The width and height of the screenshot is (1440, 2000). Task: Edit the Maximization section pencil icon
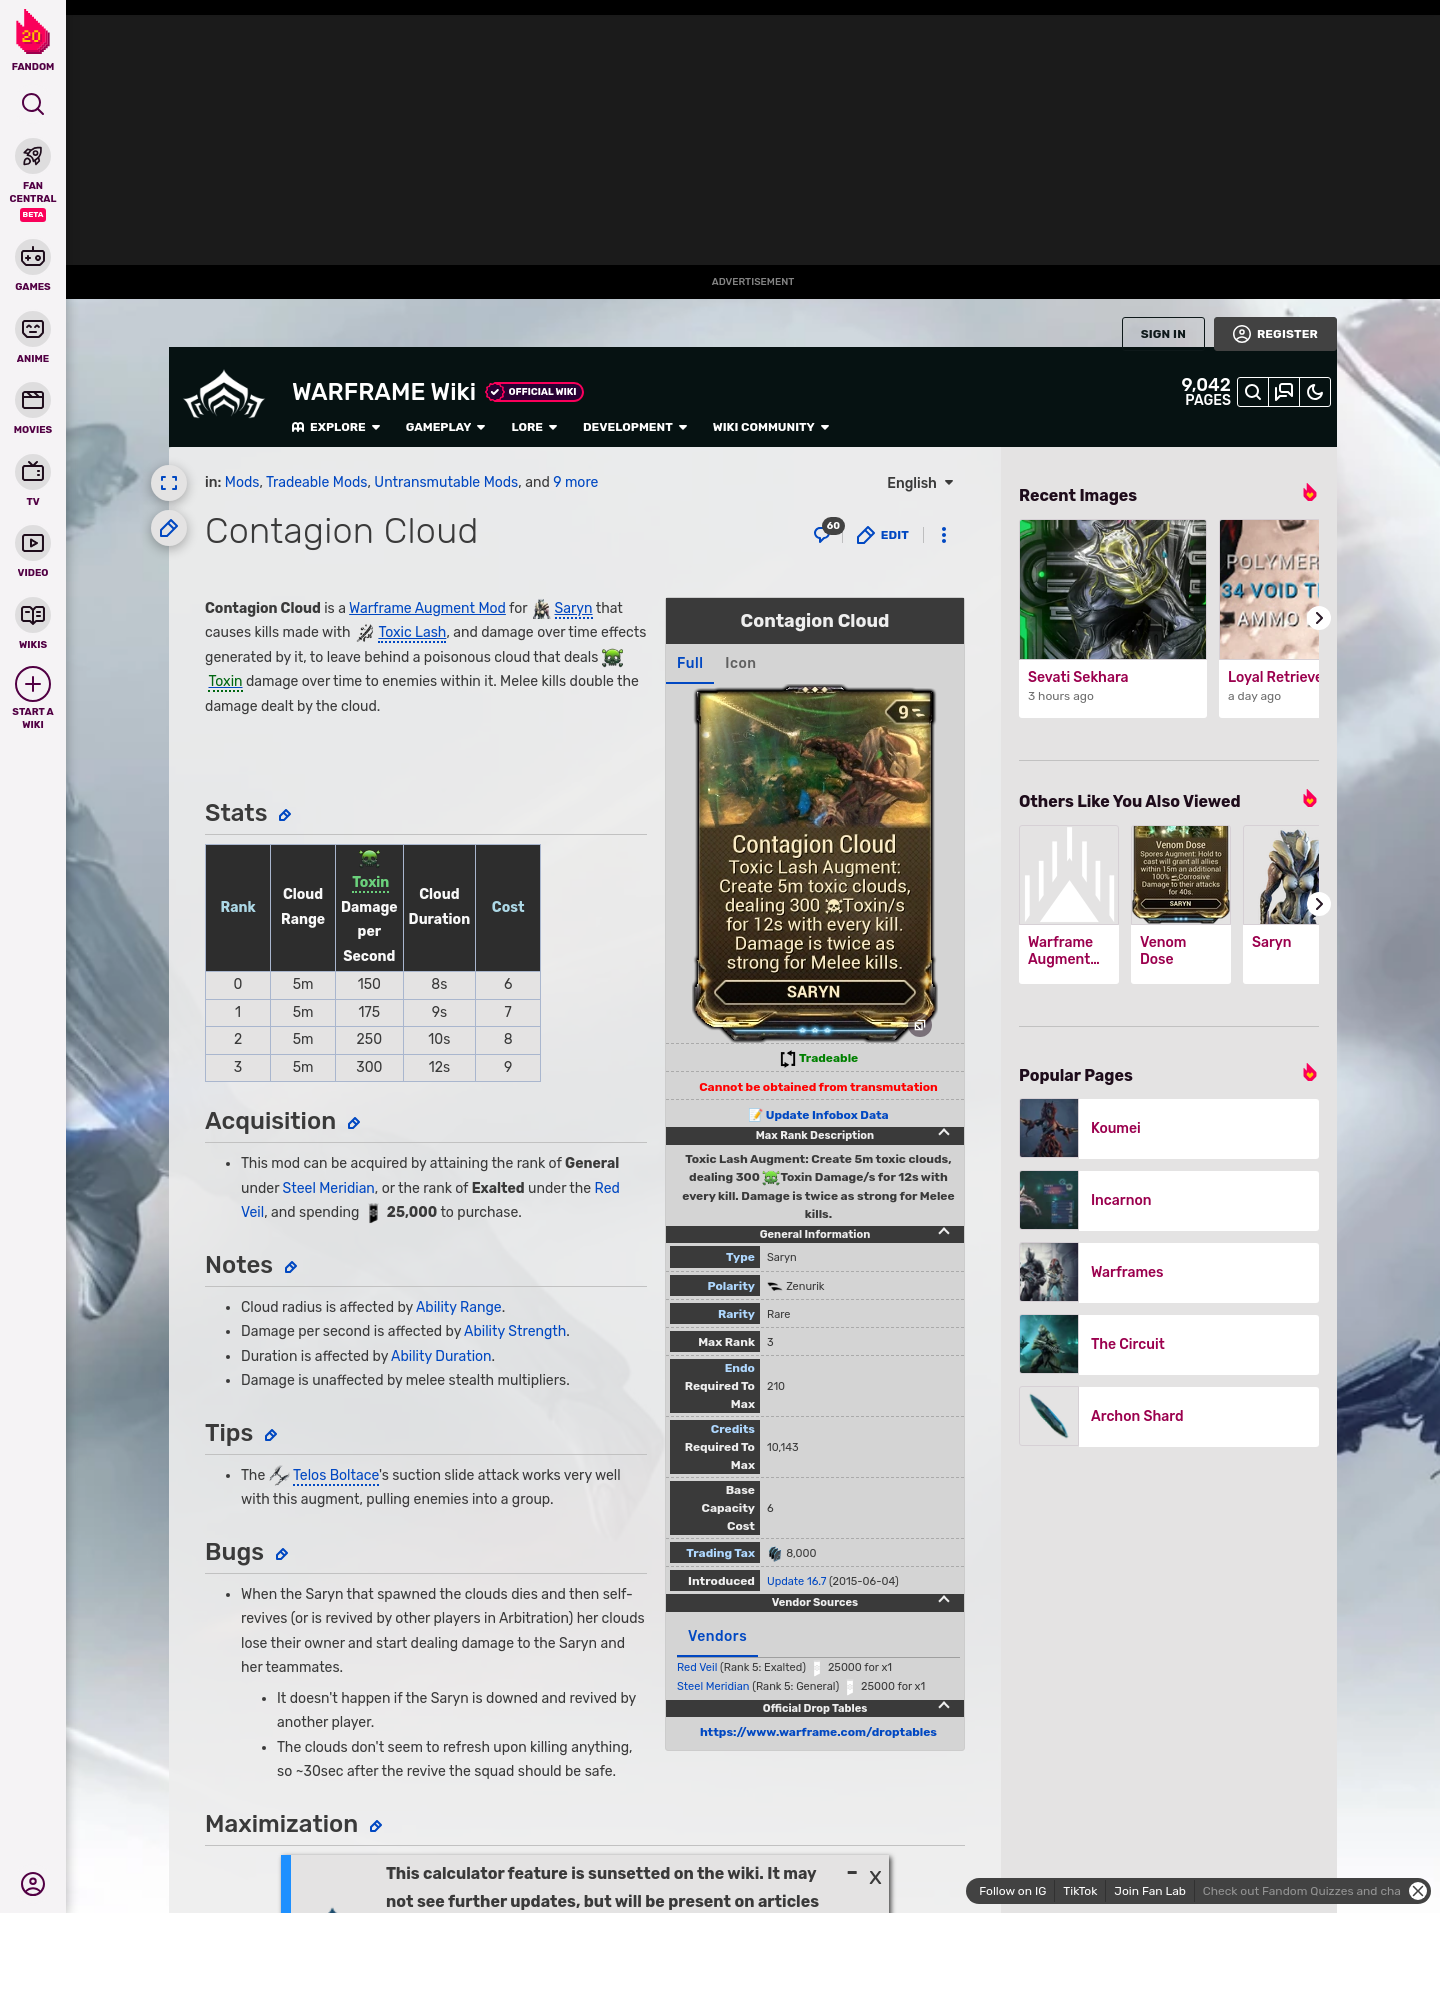[x=376, y=1827]
